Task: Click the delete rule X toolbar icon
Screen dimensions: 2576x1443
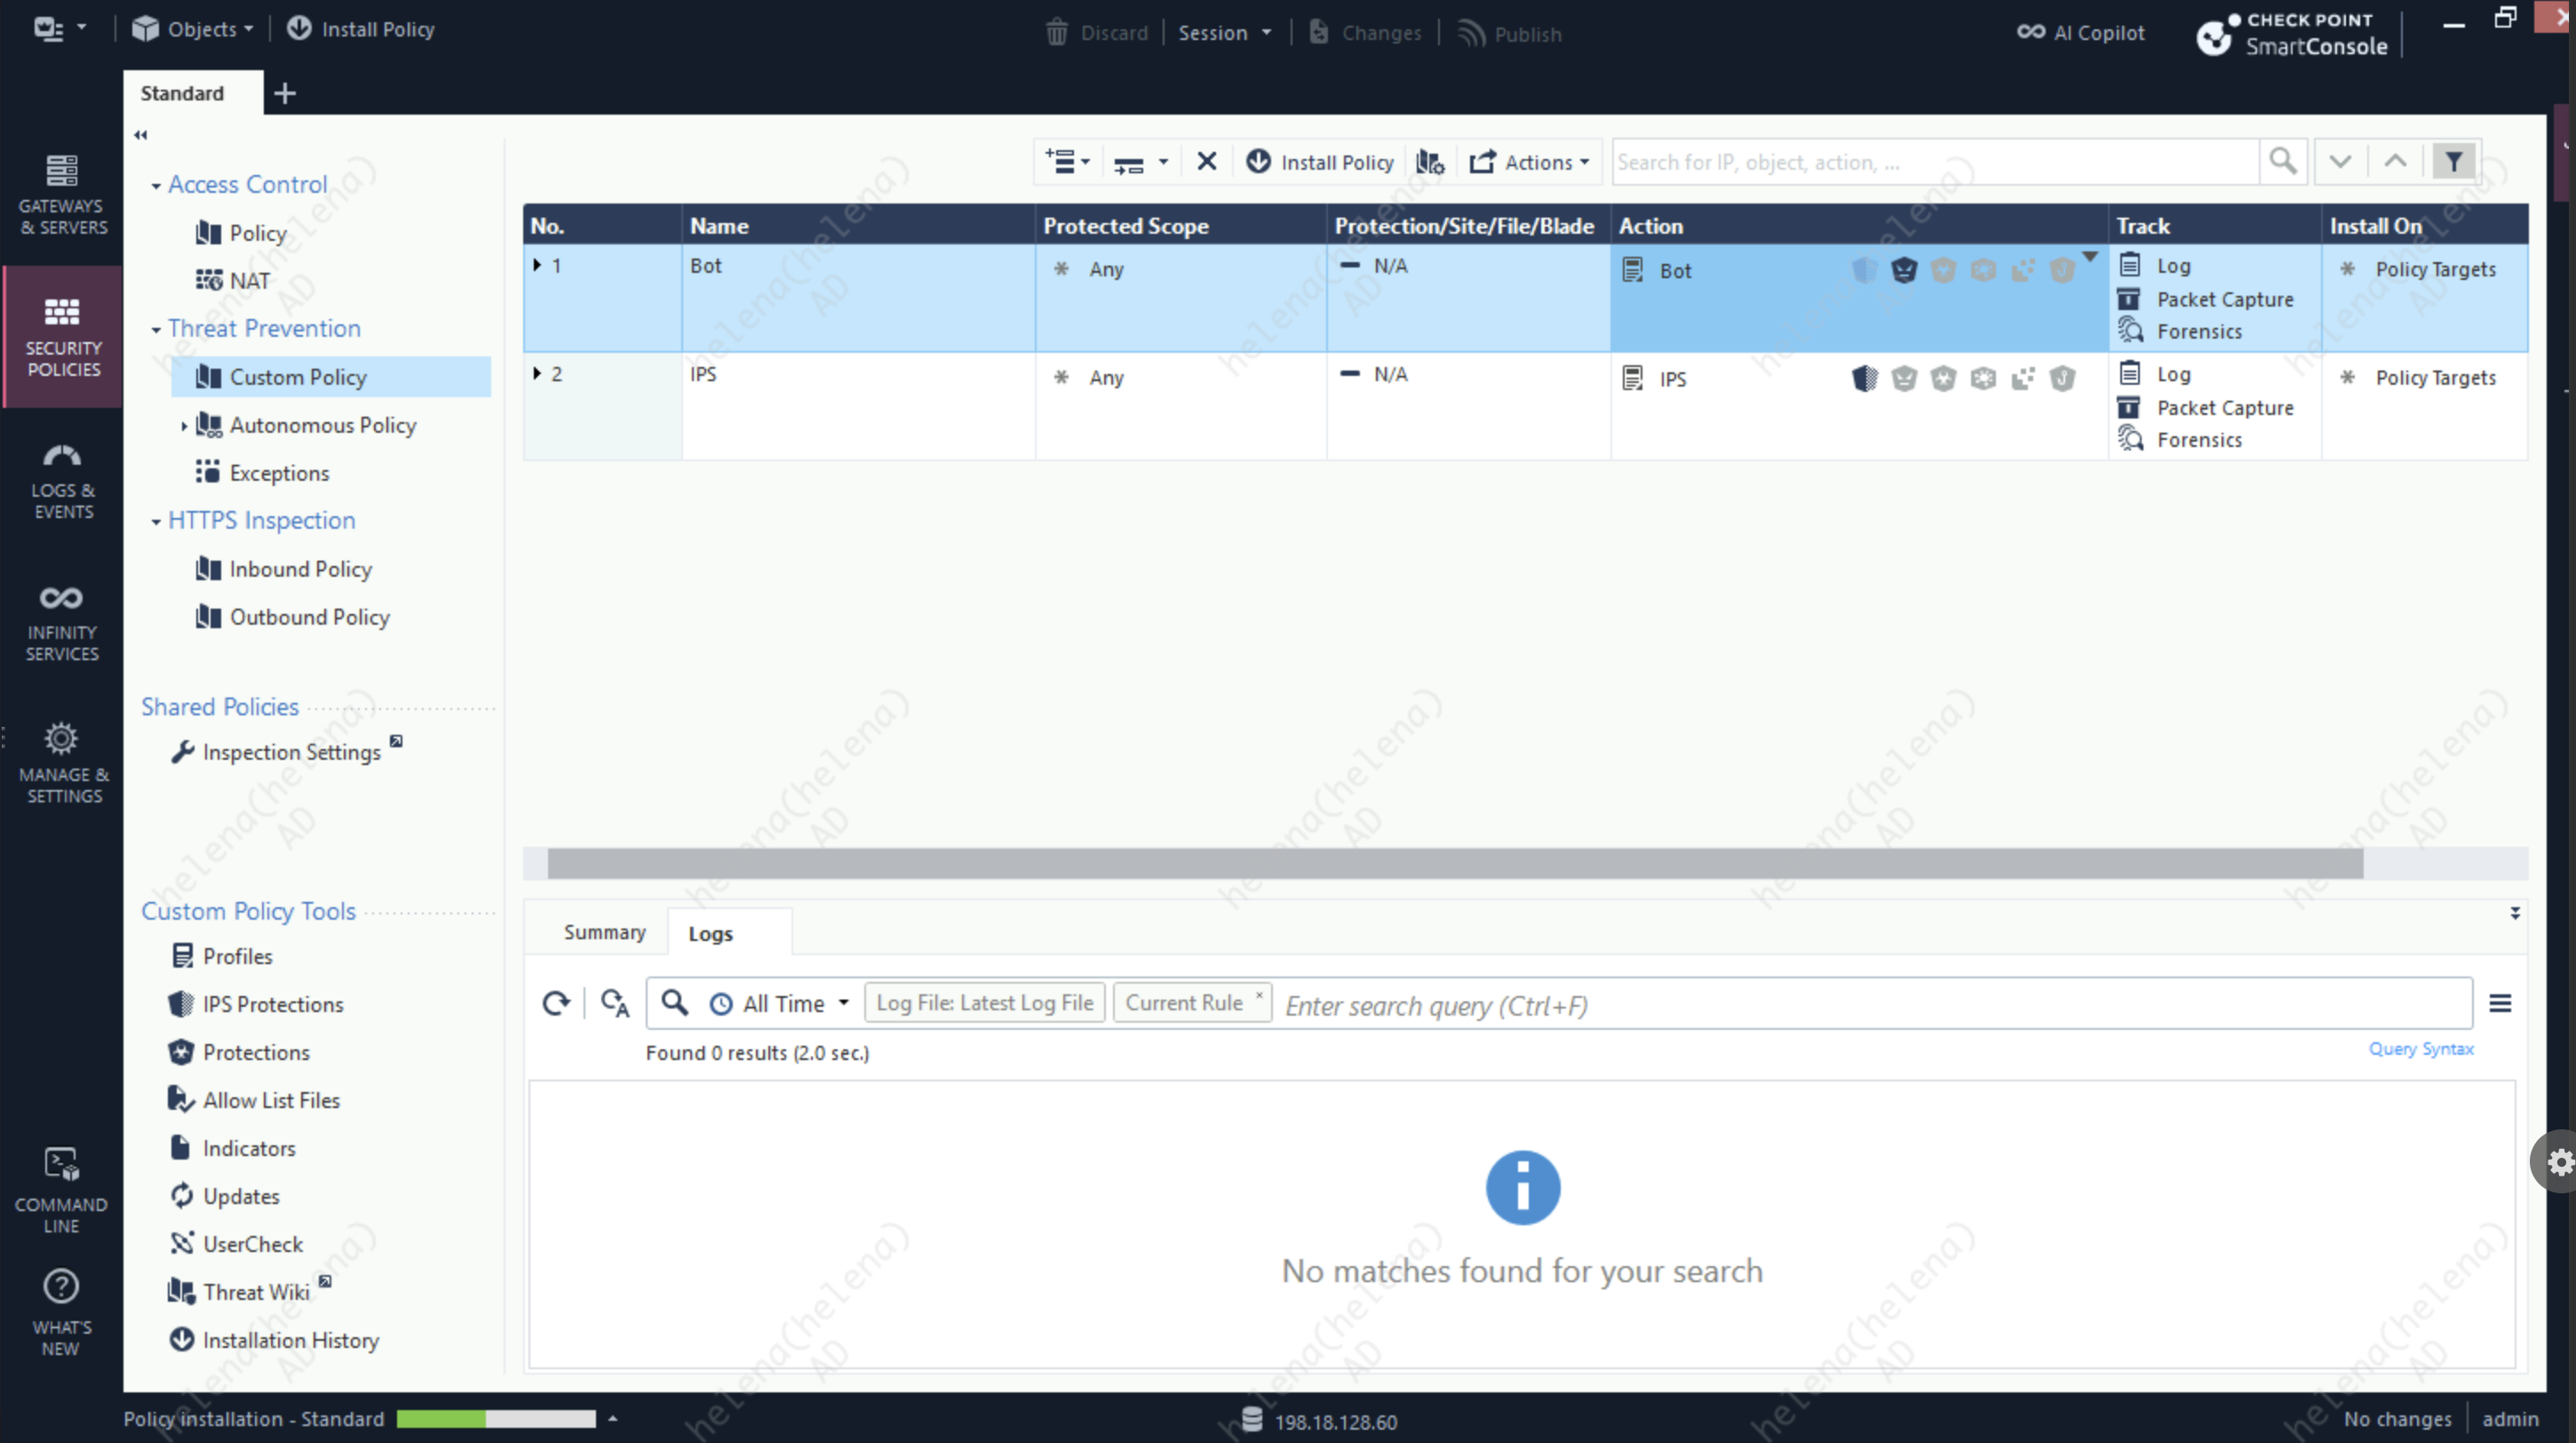Action: [x=1207, y=161]
